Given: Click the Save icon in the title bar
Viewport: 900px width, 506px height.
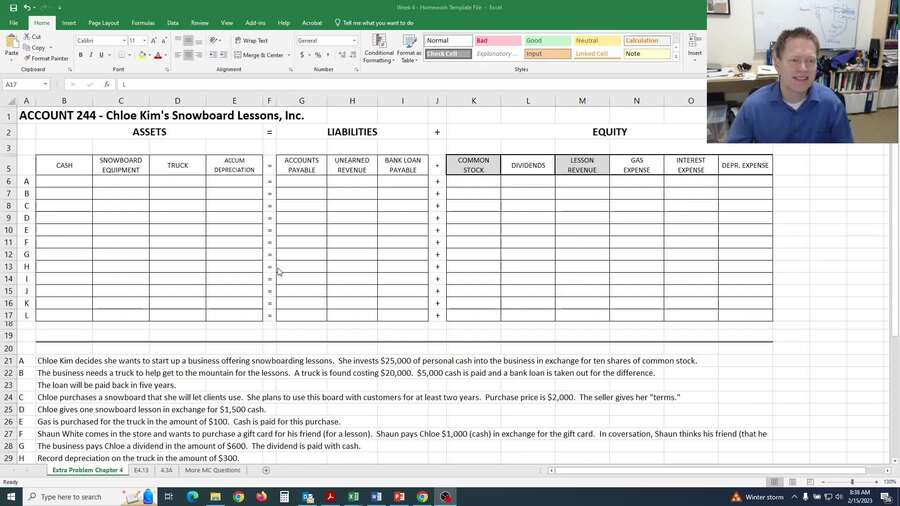Looking at the screenshot, I should 12,7.
